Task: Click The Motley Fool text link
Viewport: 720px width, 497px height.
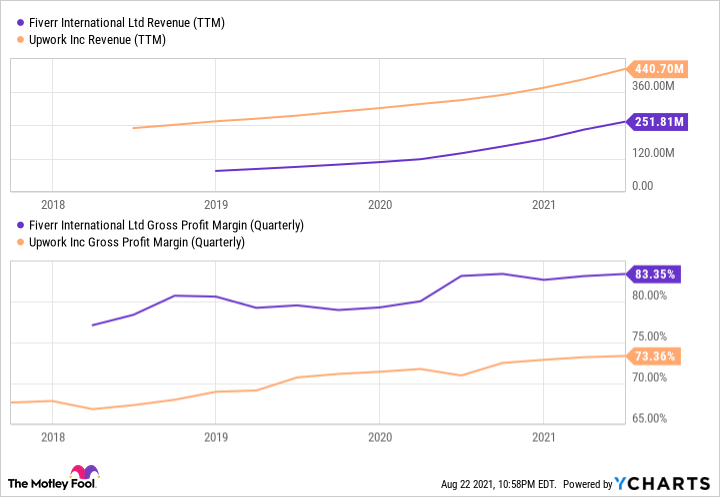Action: (36, 481)
